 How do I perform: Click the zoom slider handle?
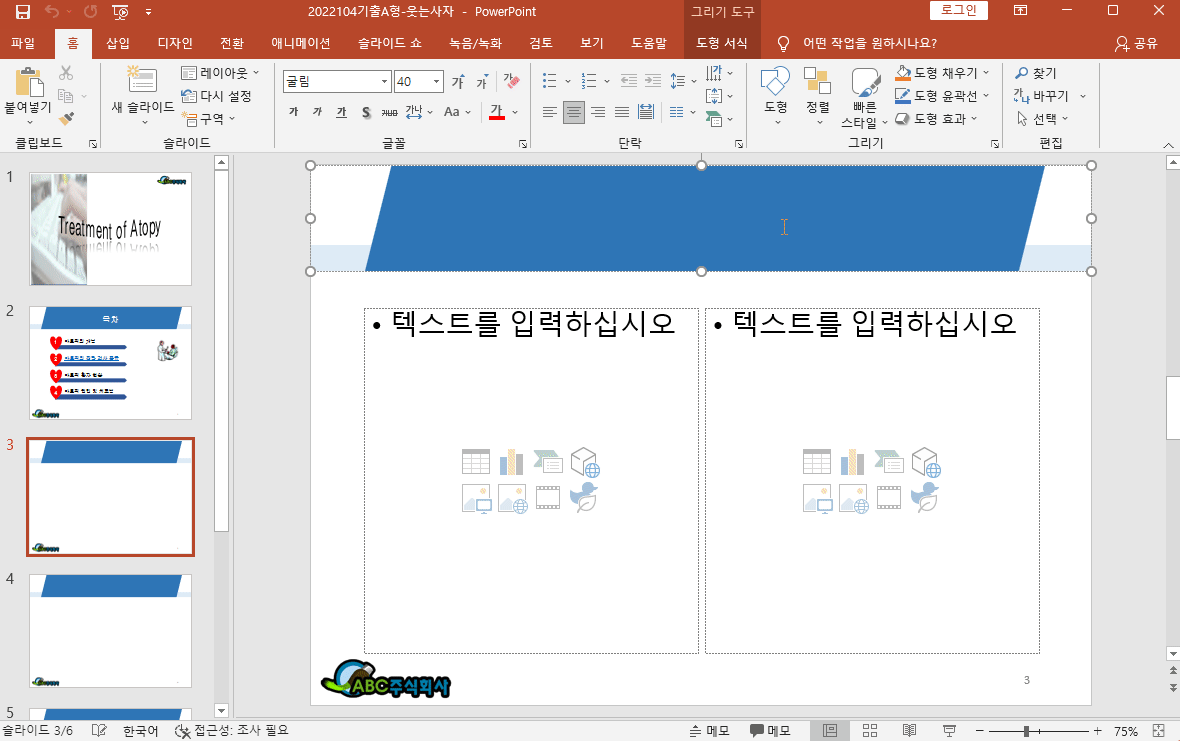(x=1026, y=730)
